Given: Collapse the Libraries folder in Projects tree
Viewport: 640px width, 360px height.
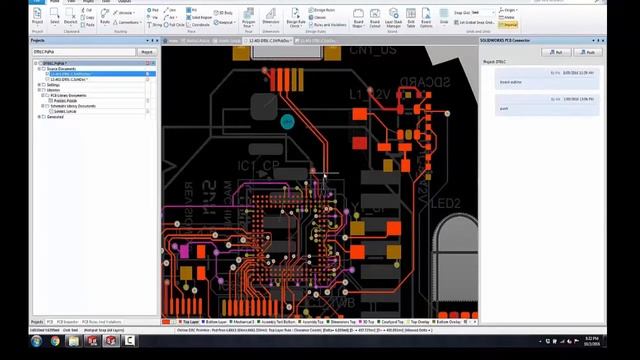Looking at the screenshot, I should point(40,90).
